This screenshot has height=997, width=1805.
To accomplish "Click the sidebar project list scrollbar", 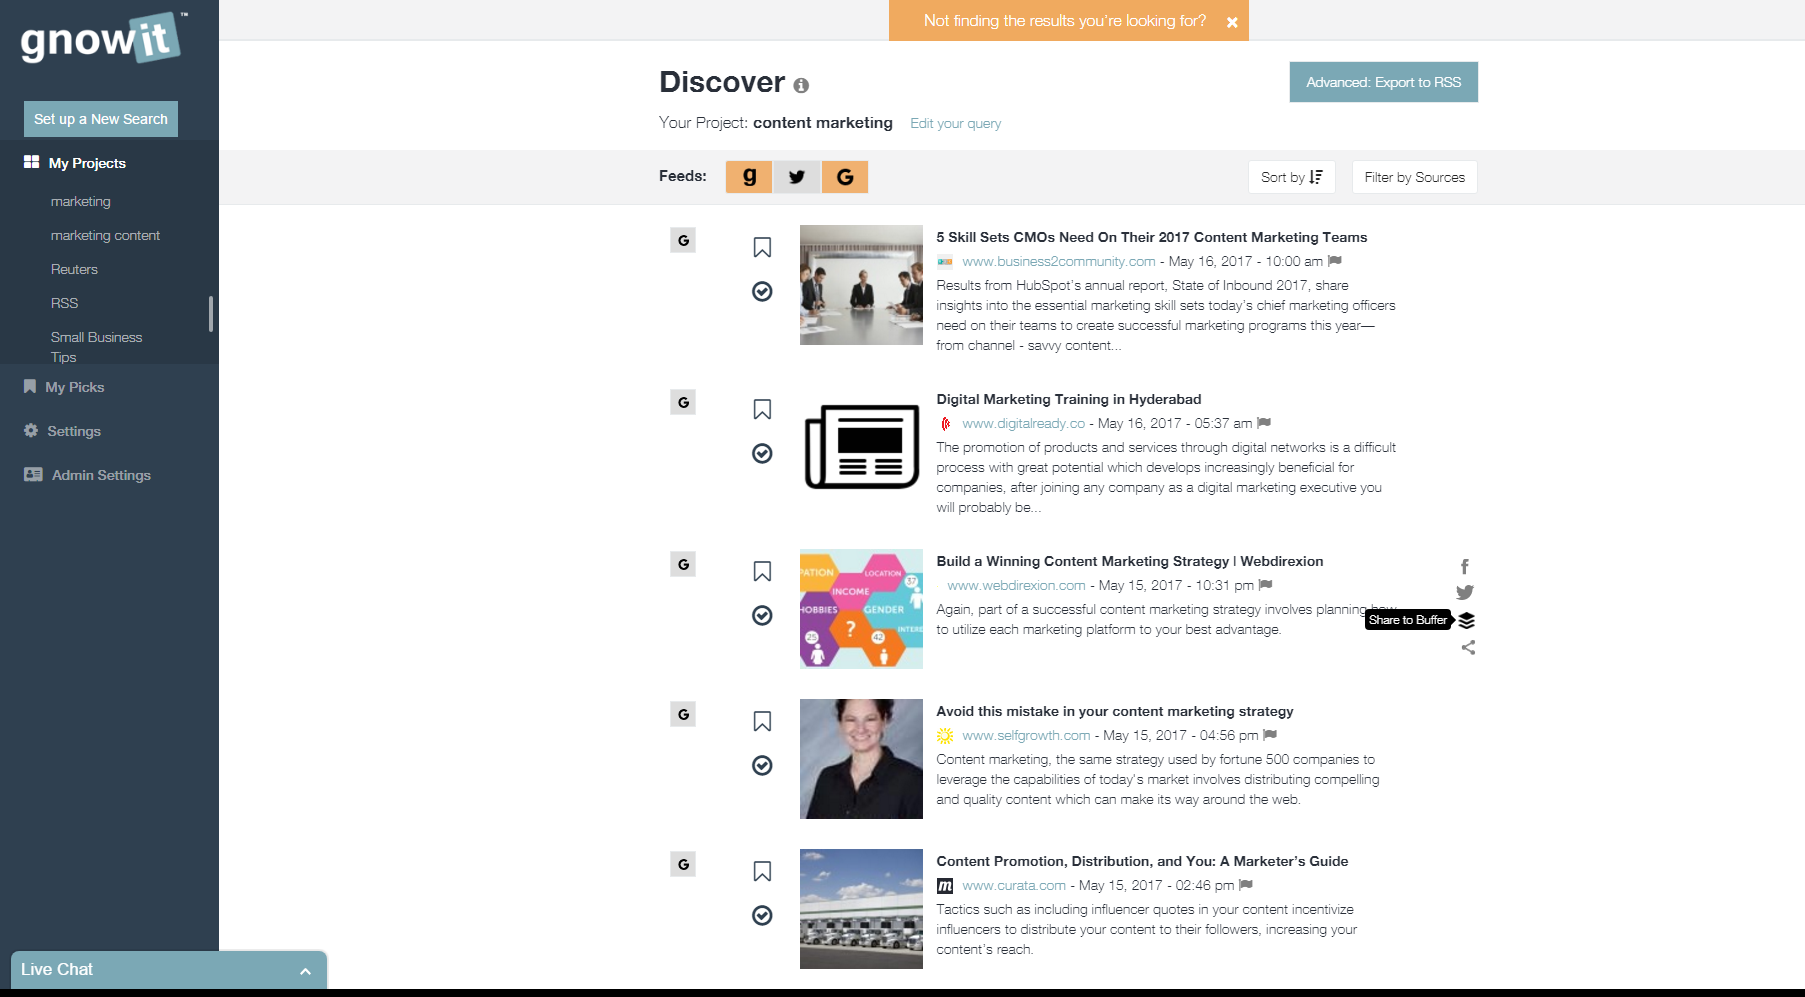I will [x=211, y=313].
